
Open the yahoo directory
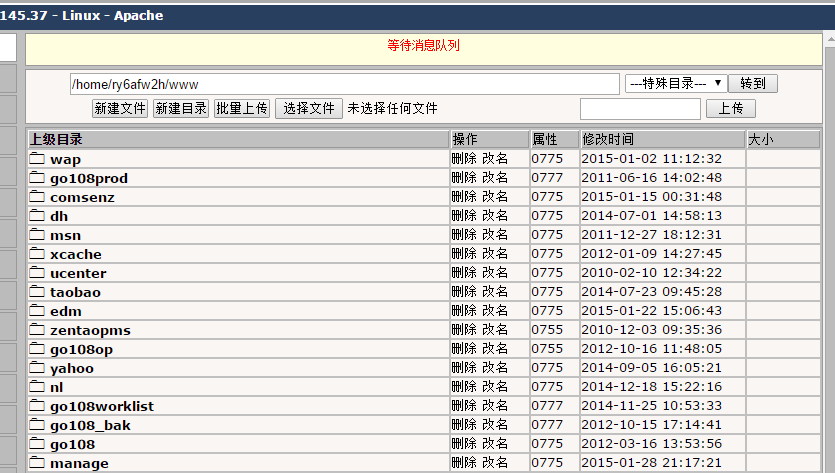(72, 369)
